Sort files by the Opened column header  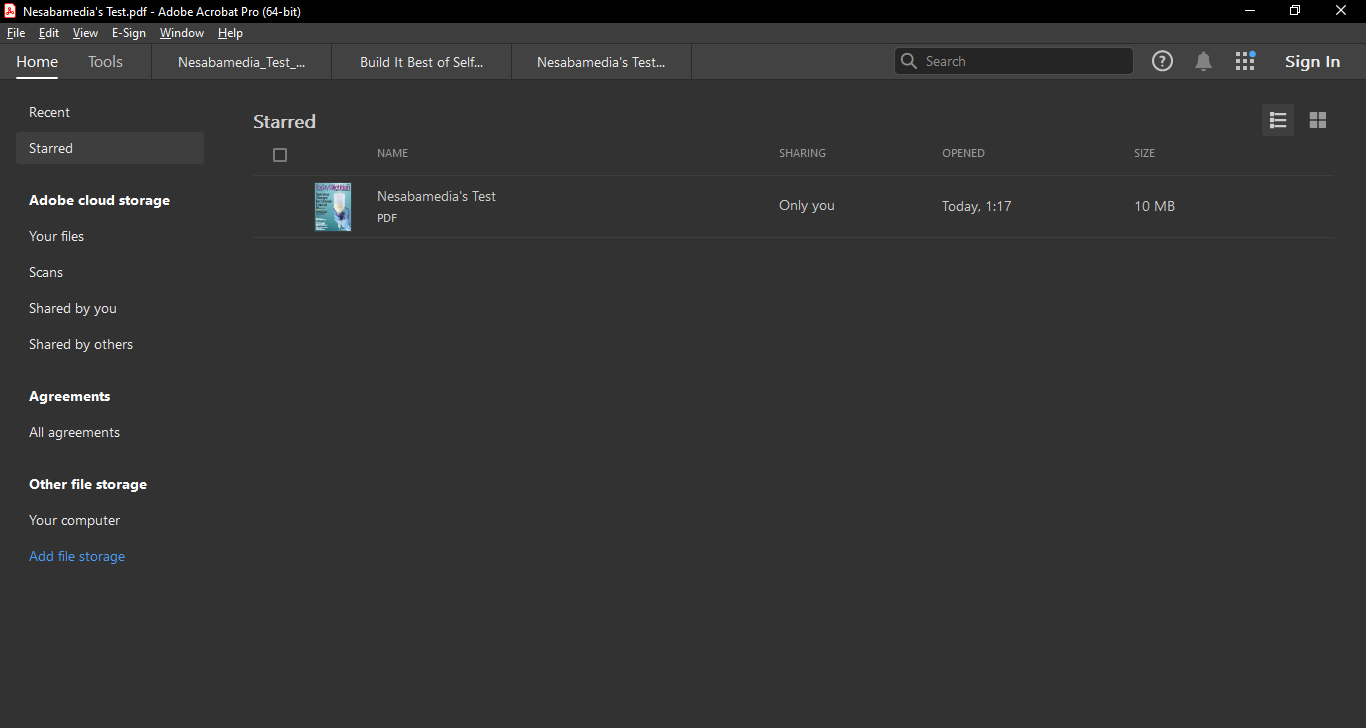(x=963, y=153)
